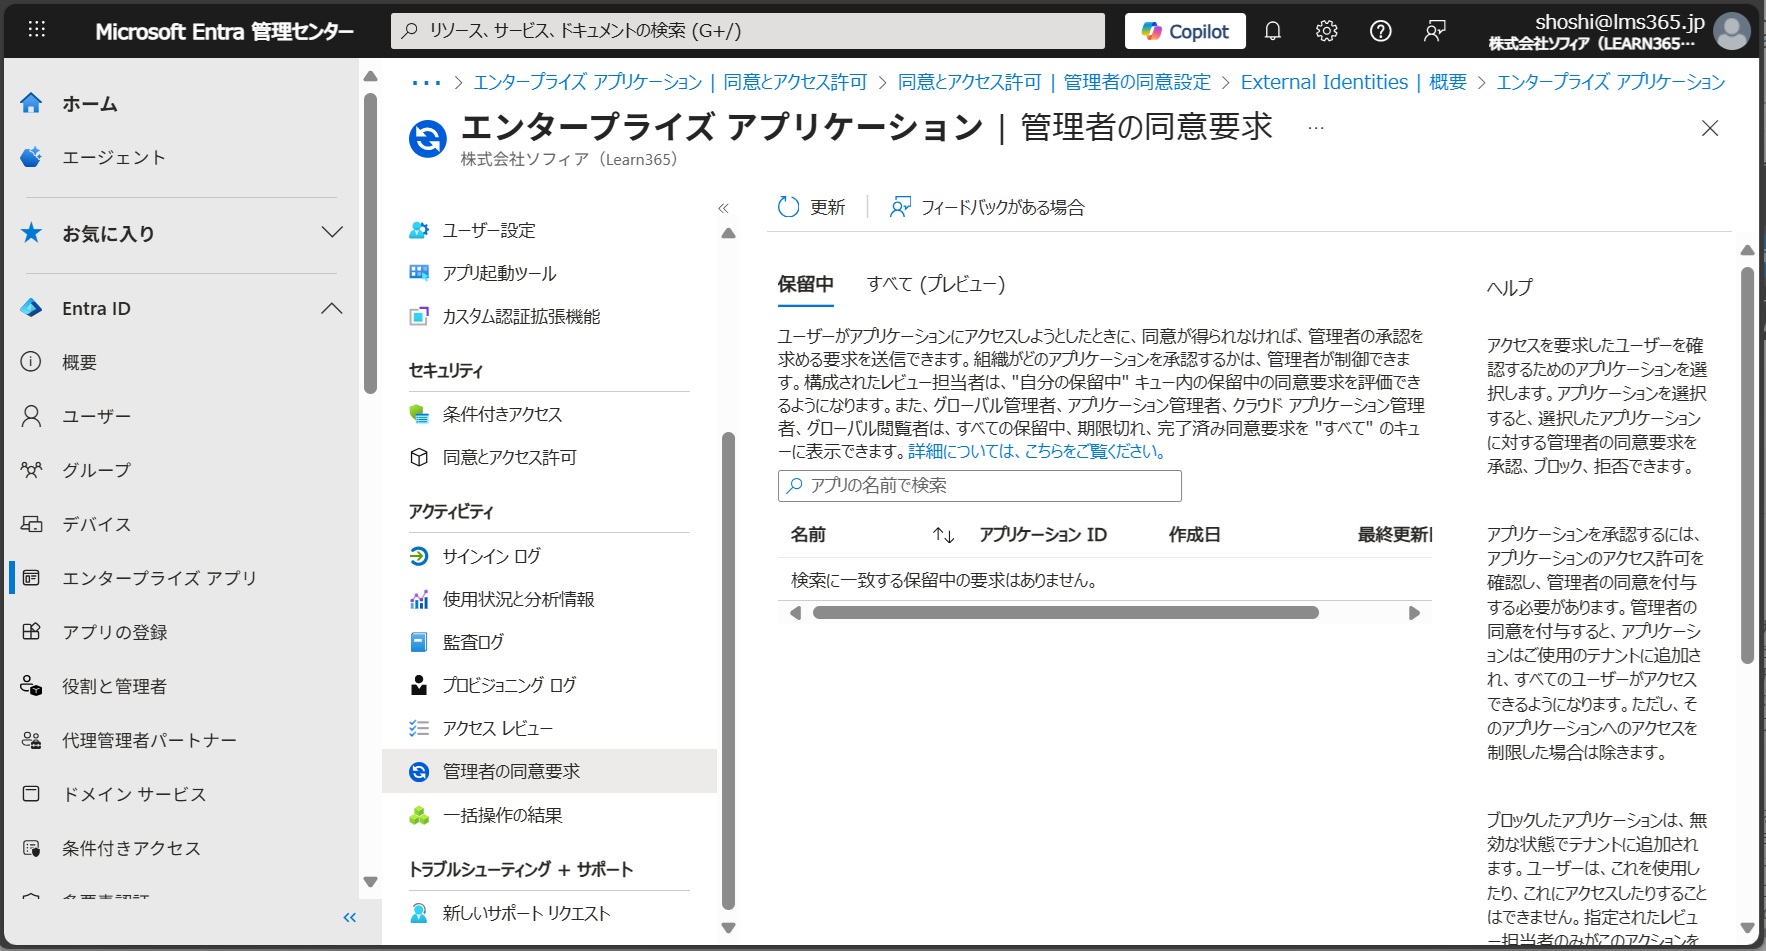Open App registrations icon
The height and width of the screenshot is (951, 1766).
(32, 632)
